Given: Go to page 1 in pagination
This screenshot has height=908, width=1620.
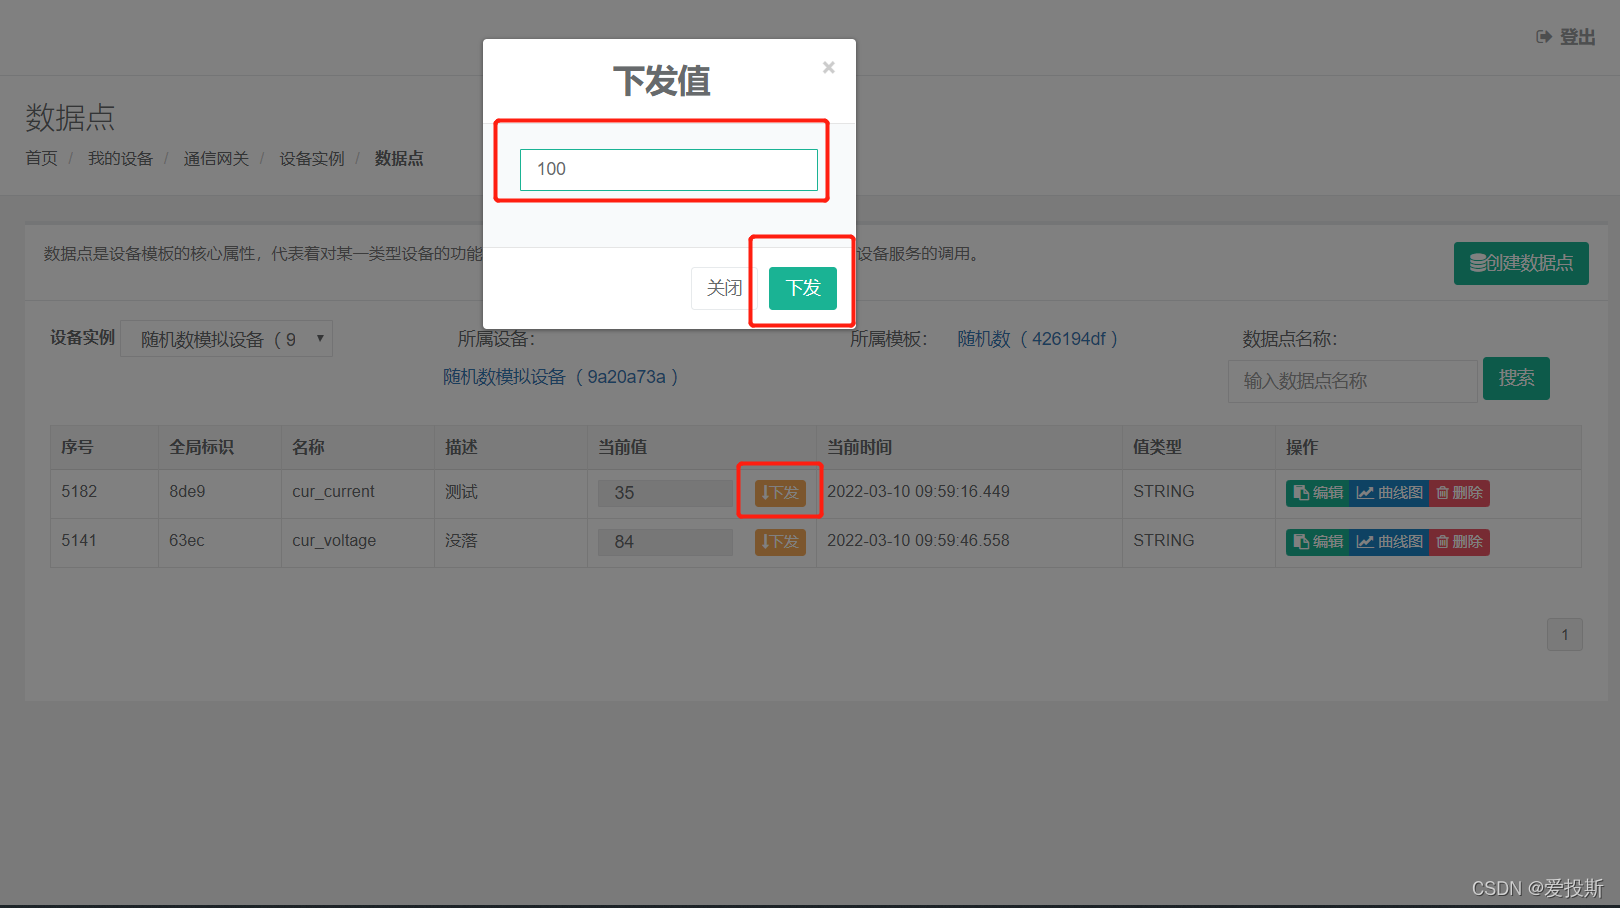Looking at the screenshot, I should tap(1565, 634).
